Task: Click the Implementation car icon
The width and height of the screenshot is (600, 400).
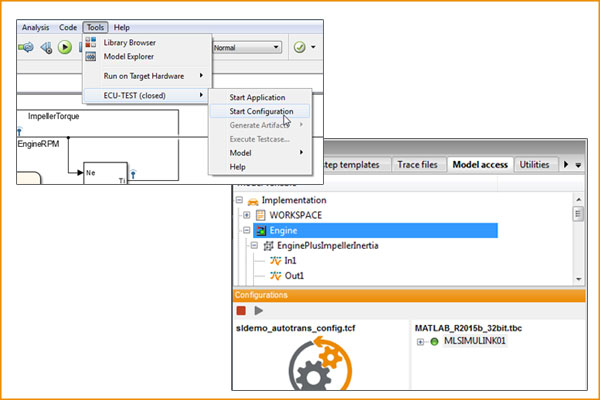Action: 253,201
